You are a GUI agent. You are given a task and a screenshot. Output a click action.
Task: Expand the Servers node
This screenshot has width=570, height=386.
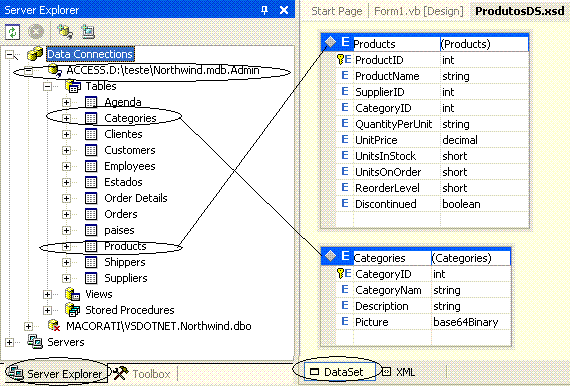pos(10,342)
